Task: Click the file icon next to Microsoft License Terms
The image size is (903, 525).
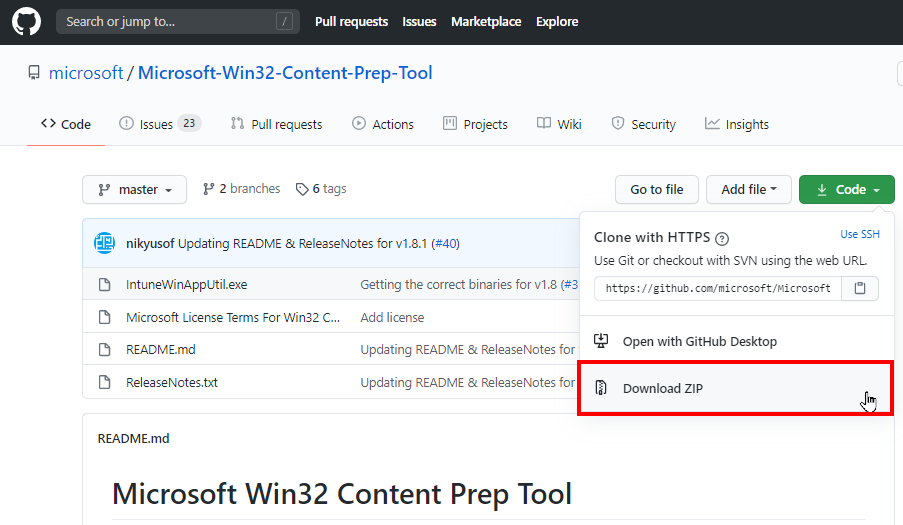Action: click(104, 317)
